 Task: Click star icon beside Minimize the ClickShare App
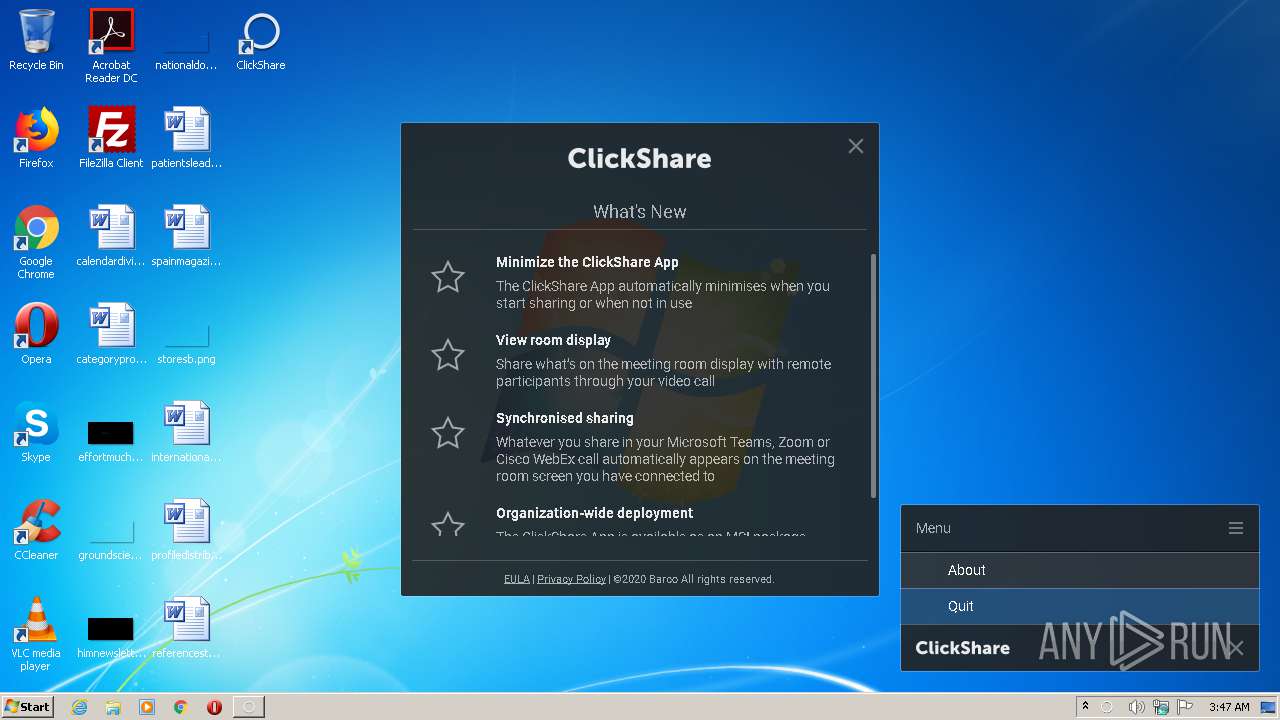tap(448, 277)
